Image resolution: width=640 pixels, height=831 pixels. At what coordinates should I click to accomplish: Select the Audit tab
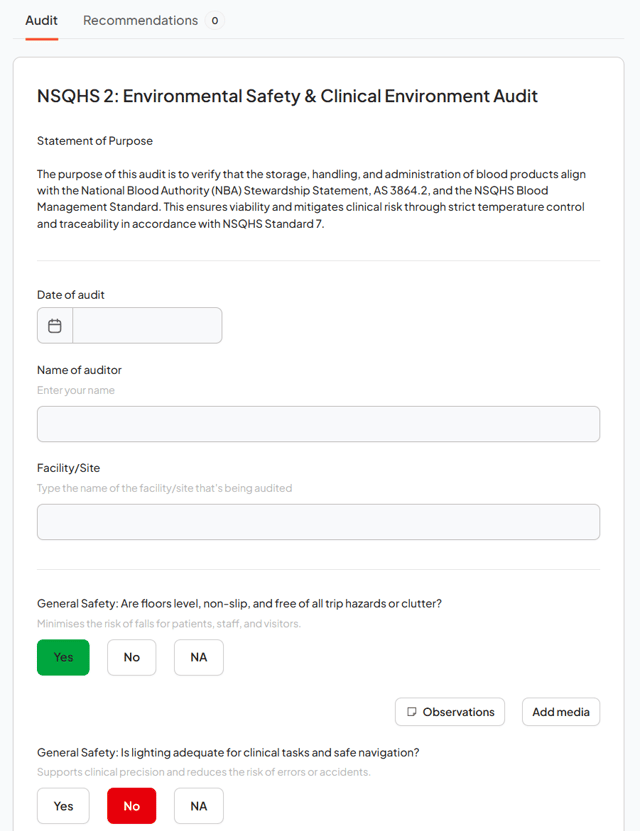(41, 20)
